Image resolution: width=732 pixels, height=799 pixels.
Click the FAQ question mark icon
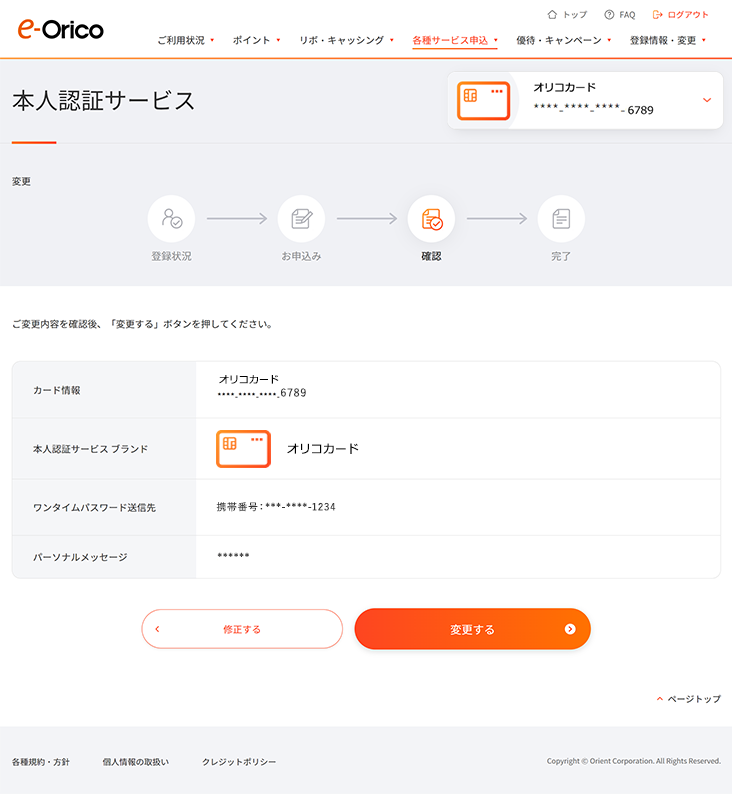click(x=609, y=15)
